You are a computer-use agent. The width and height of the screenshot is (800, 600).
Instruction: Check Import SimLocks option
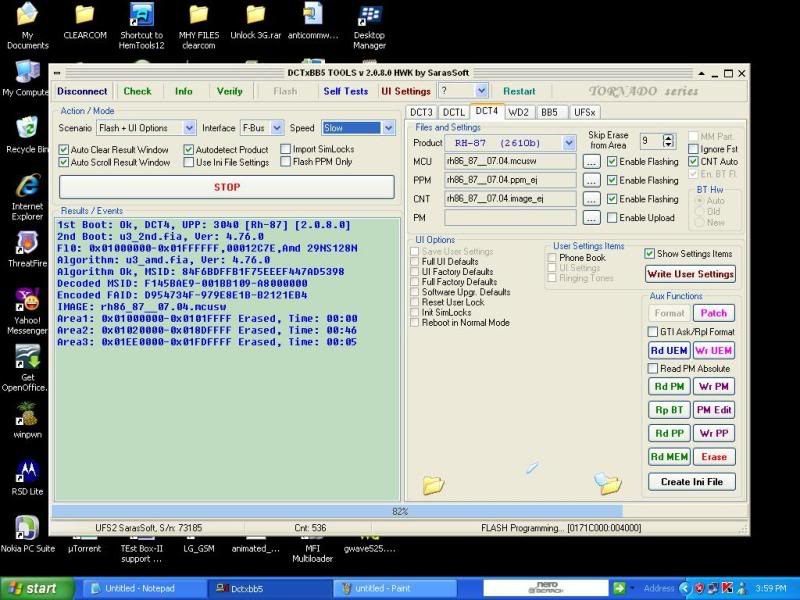pos(286,149)
